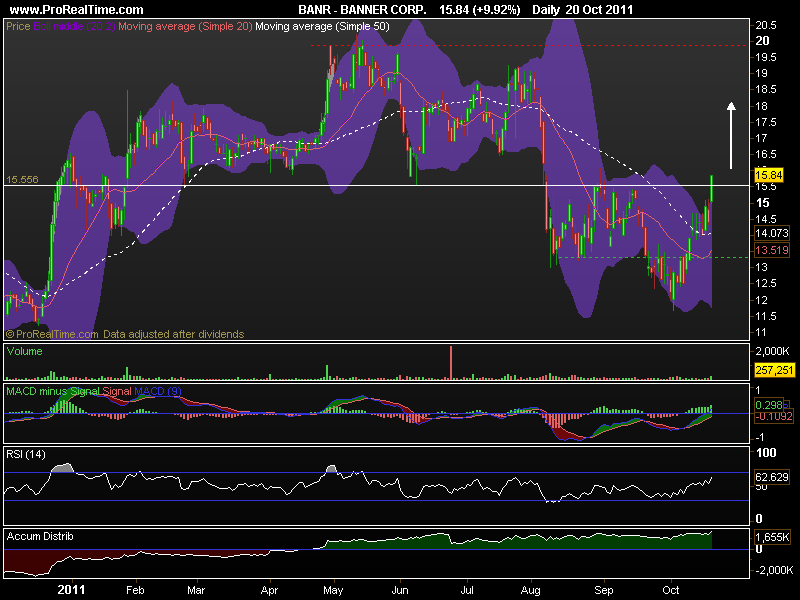
Task: Click the Jun label on time axis
Action: click(400, 590)
